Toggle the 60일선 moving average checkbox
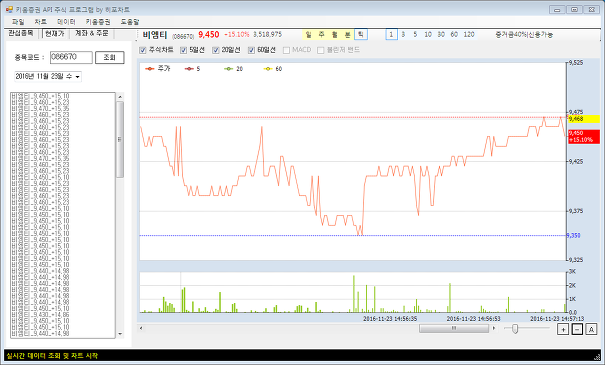Image resolution: width=605 pixels, height=365 pixels. point(252,50)
